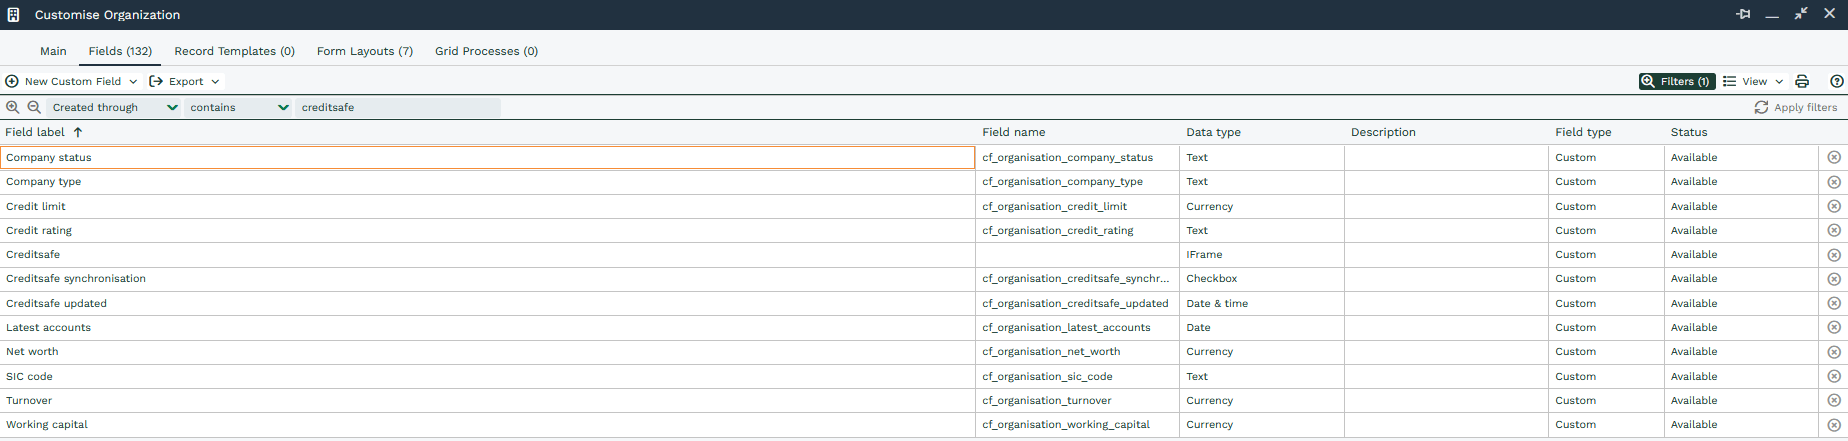The image size is (1848, 441).
Task: Click the filter value field containing 'creditsafe'
Action: pyautogui.click(x=398, y=108)
